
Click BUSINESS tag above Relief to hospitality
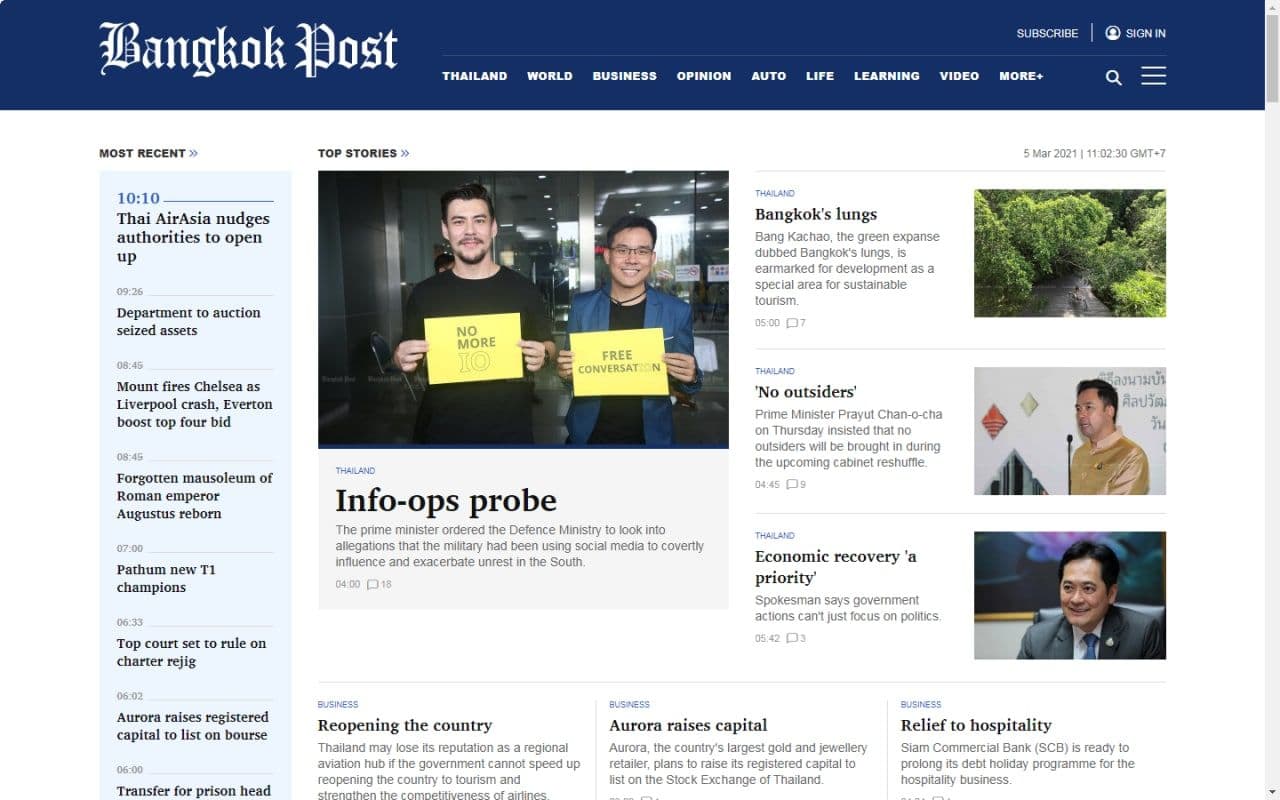pos(921,704)
